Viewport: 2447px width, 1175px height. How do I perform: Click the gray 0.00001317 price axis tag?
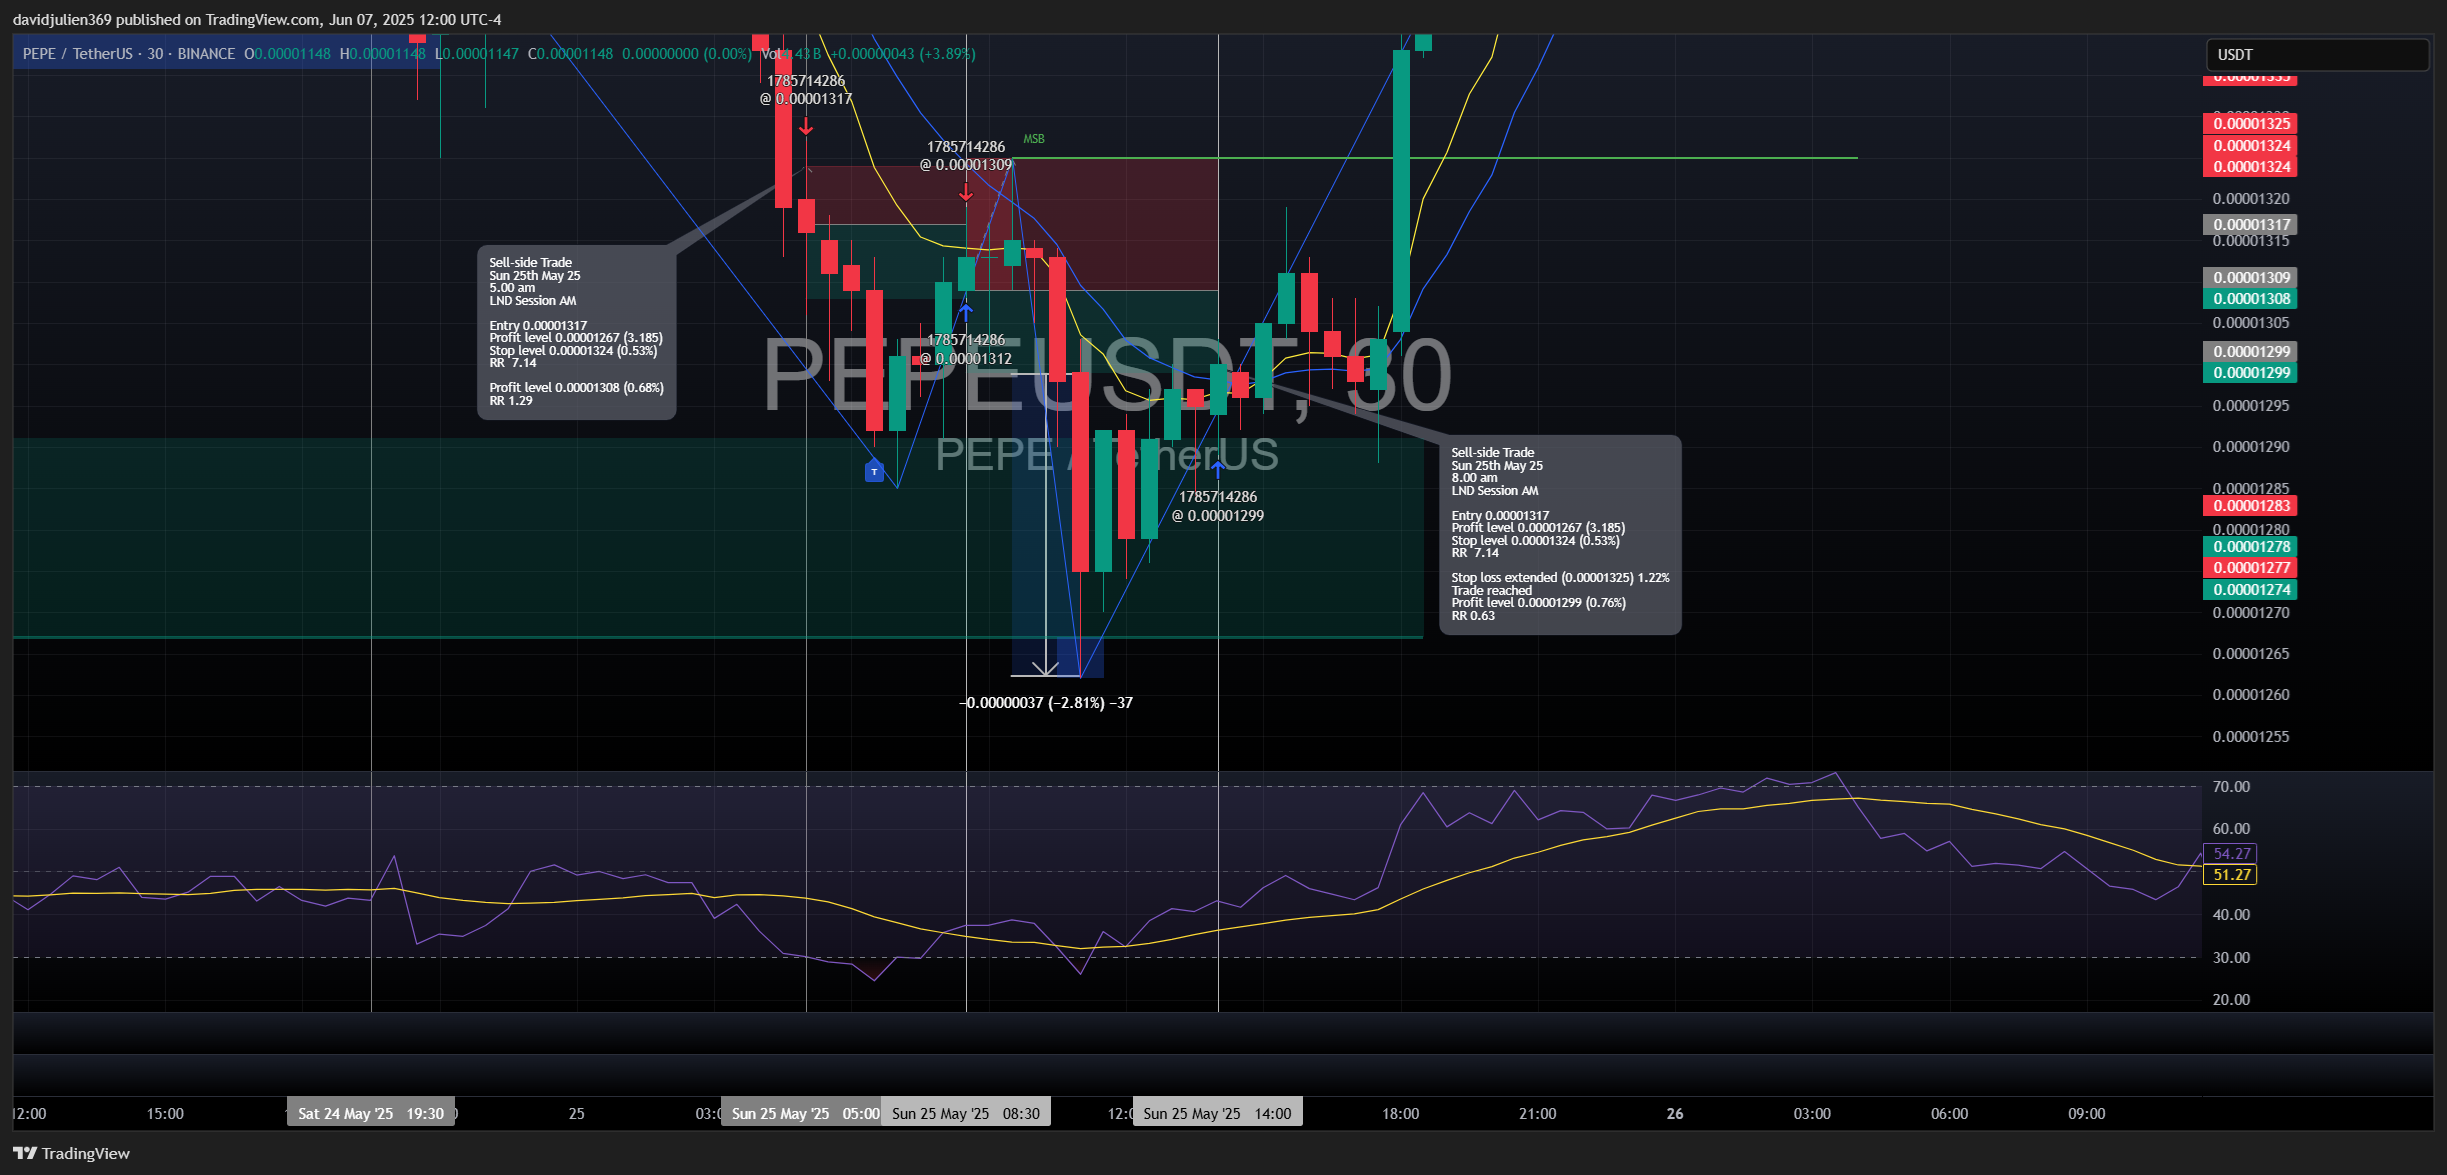[2250, 225]
